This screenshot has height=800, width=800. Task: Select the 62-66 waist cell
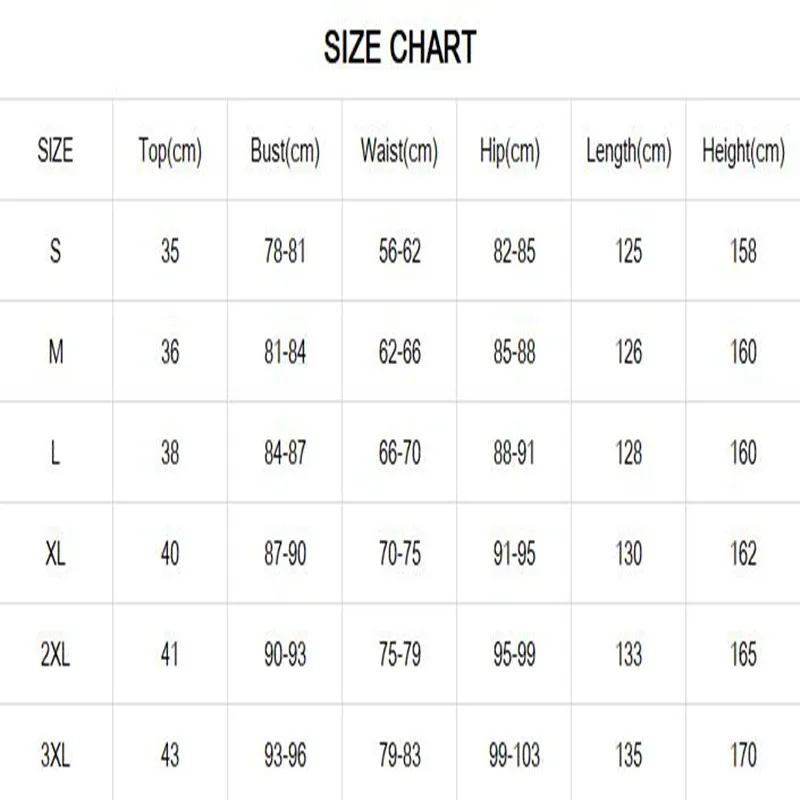(x=400, y=352)
